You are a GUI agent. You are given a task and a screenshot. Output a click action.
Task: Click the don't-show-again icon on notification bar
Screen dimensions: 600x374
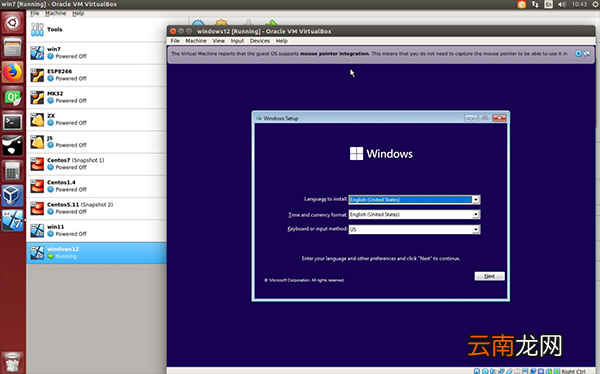click(x=587, y=54)
